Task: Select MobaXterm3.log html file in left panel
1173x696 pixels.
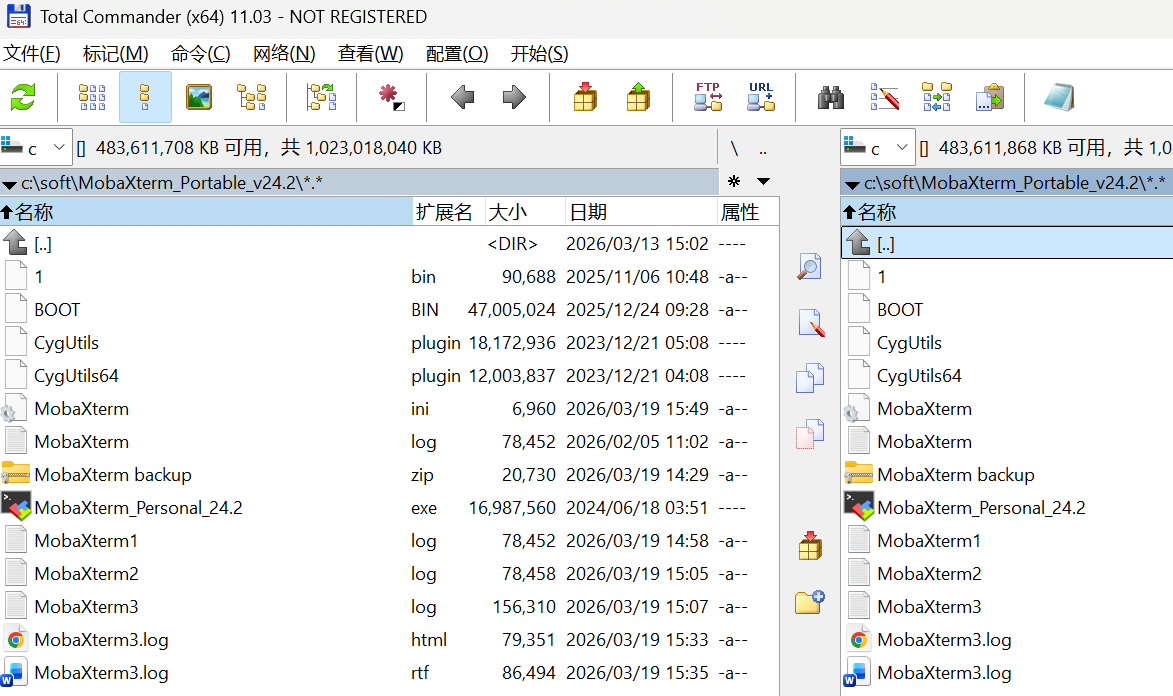Action: click(389, 640)
